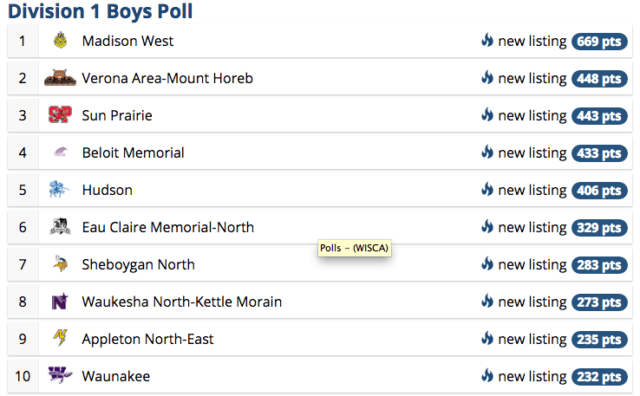Select the Sun Prairie red logo

60,115
